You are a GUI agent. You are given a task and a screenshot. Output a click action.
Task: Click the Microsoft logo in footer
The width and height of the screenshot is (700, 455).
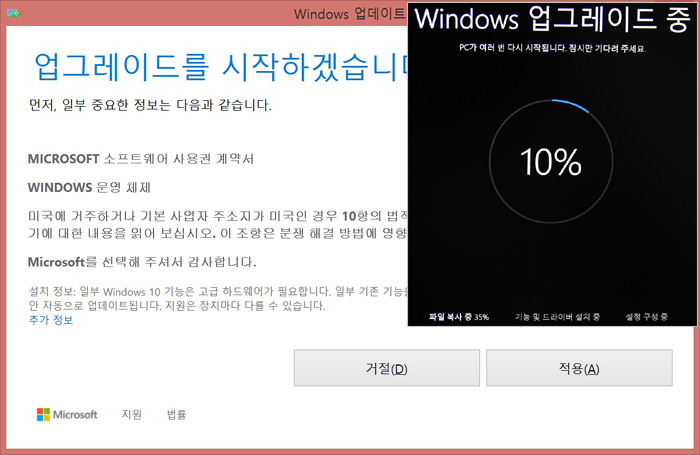67,414
